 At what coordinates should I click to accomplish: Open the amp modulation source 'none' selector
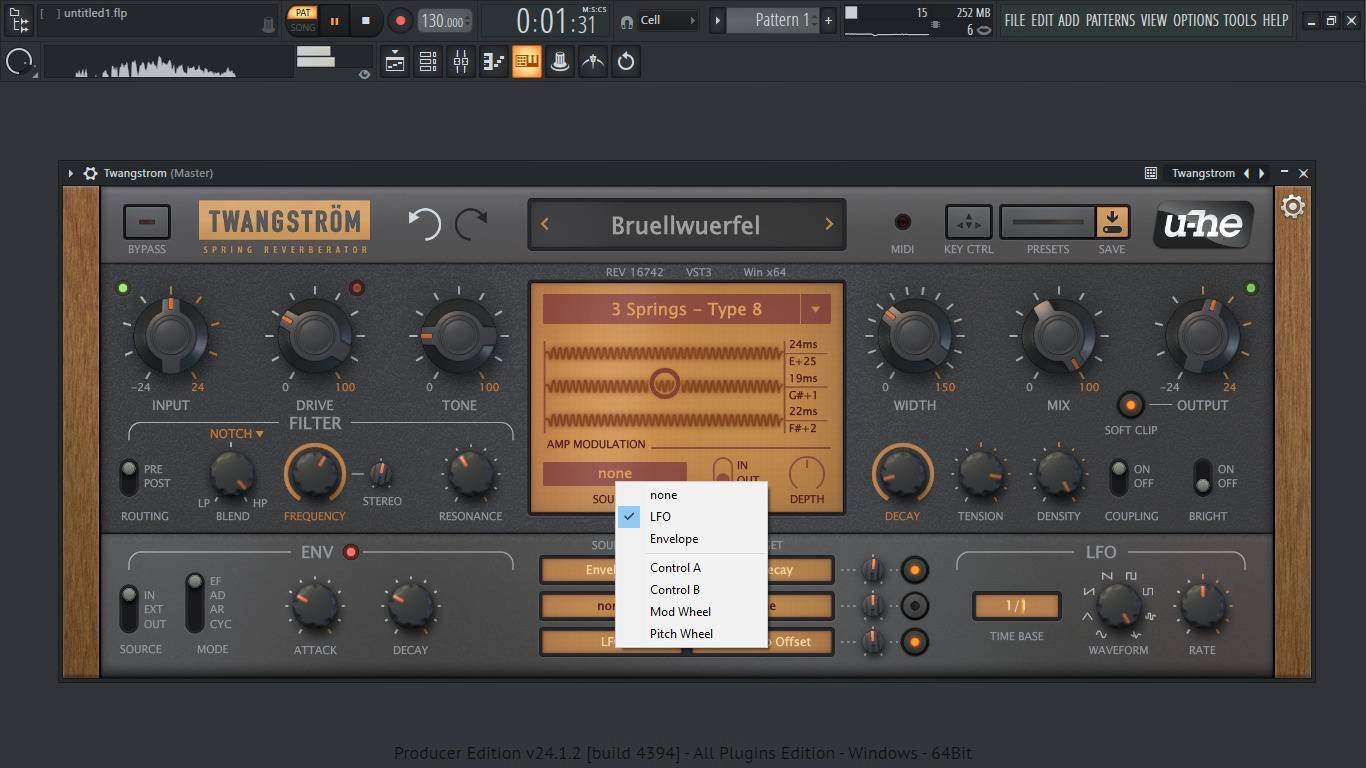pyautogui.click(x=614, y=473)
